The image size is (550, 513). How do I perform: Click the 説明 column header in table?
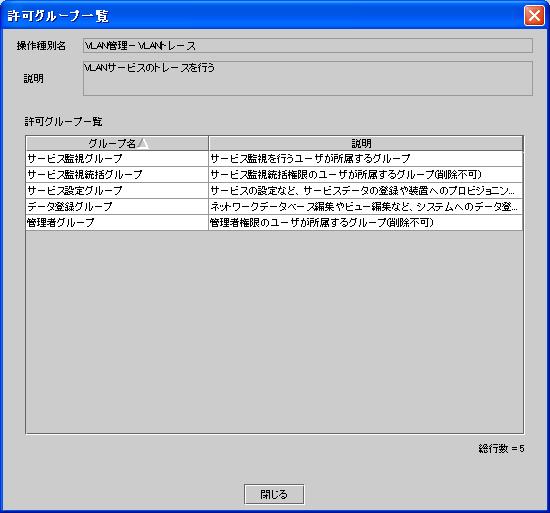(365, 143)
